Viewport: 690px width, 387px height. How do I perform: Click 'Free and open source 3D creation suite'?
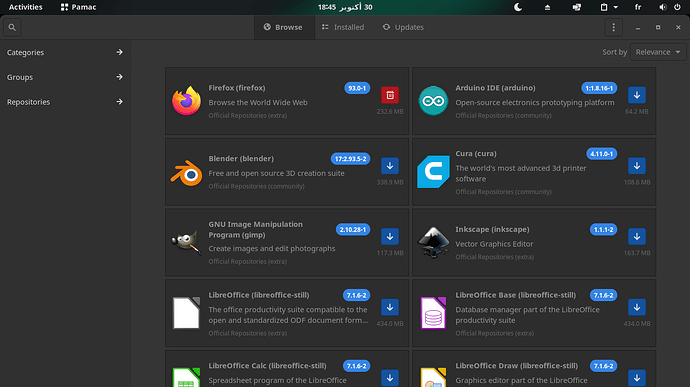click(x=276, y=173)
